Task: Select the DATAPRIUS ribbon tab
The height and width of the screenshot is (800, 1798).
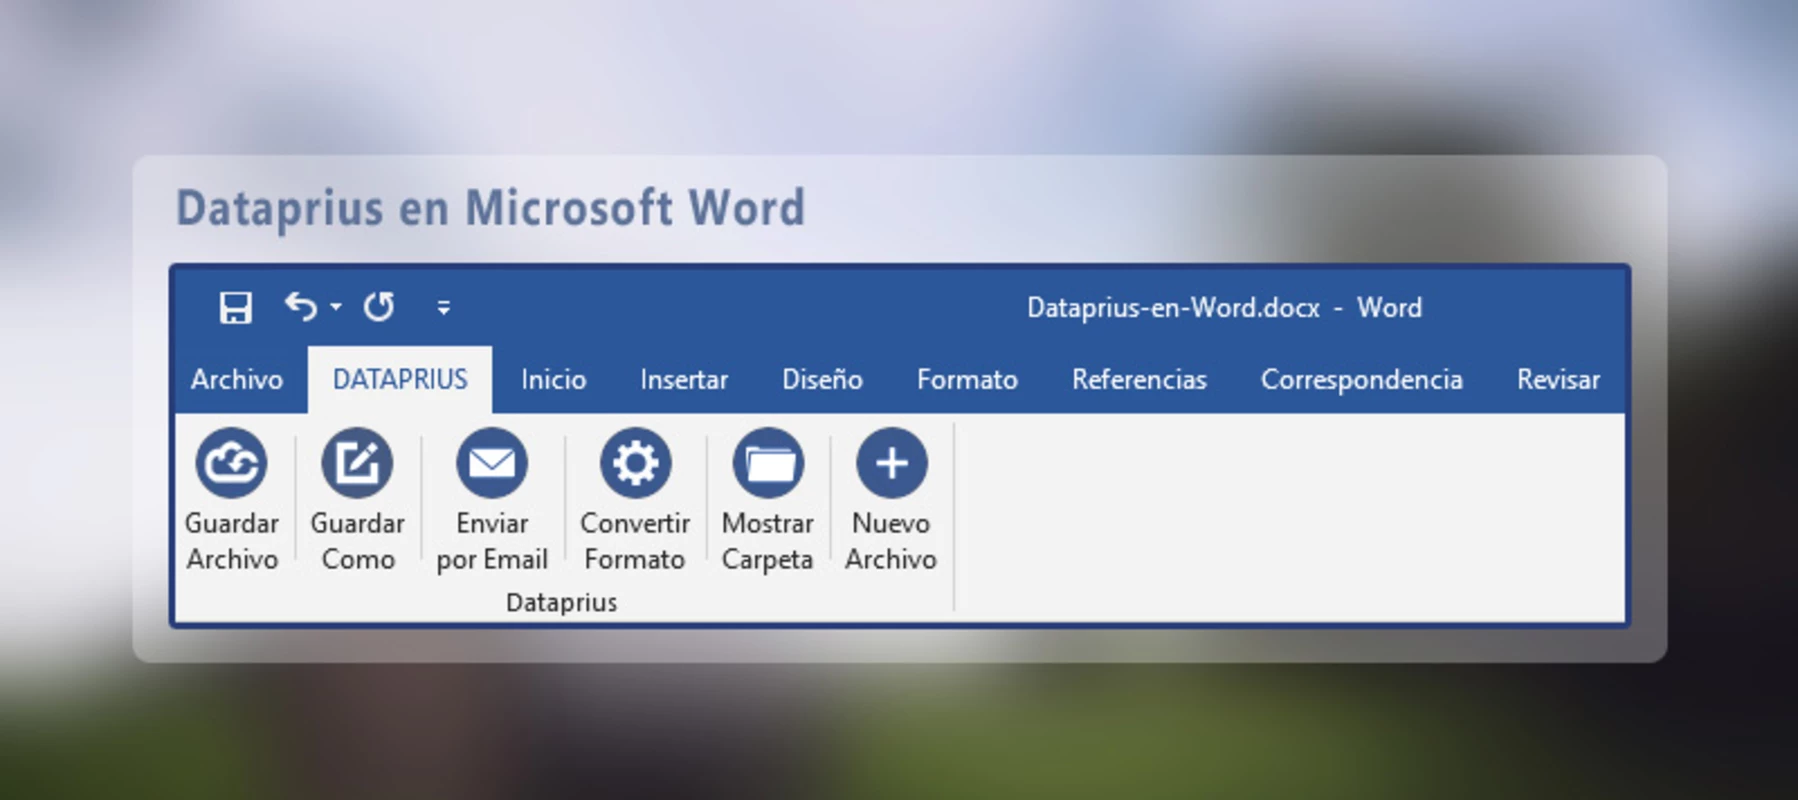Action: click(400, 380)
